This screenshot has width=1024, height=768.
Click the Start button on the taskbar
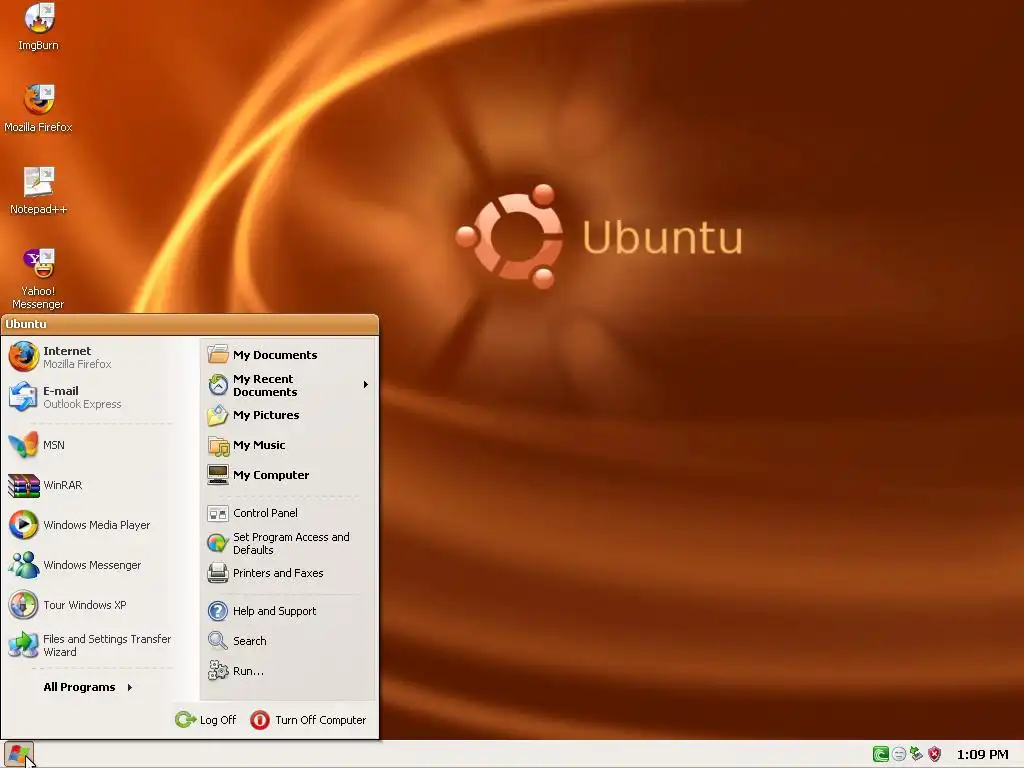[x=18, y=754]
